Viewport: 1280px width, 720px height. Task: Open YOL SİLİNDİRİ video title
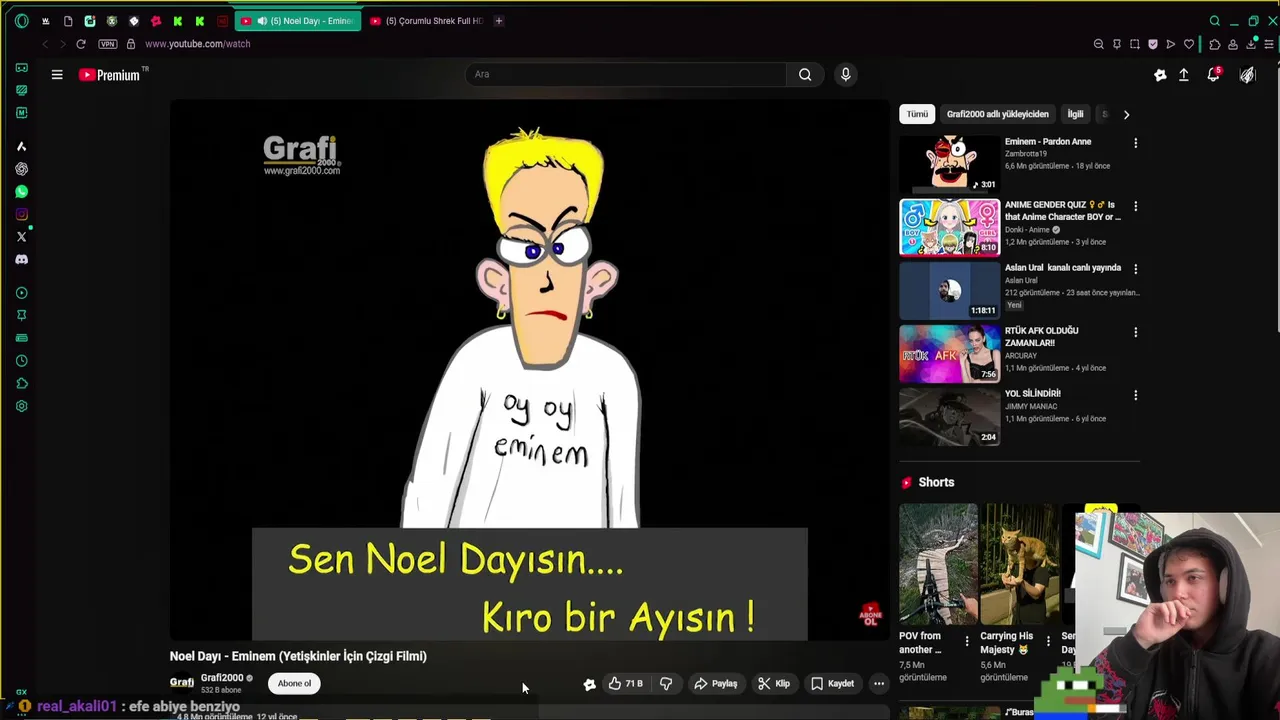pyautogui.click(x=1033, y=394)
